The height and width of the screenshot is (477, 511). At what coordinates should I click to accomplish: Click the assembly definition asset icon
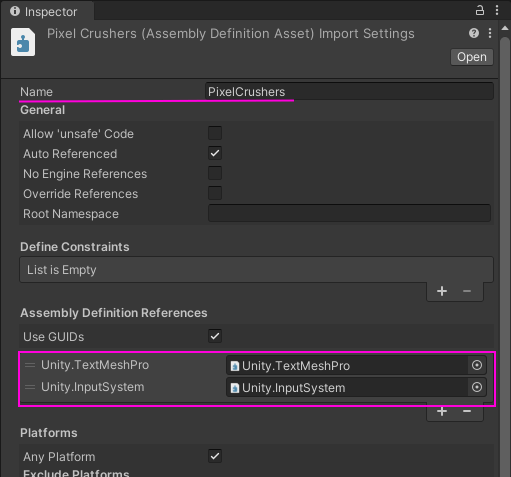23,42
